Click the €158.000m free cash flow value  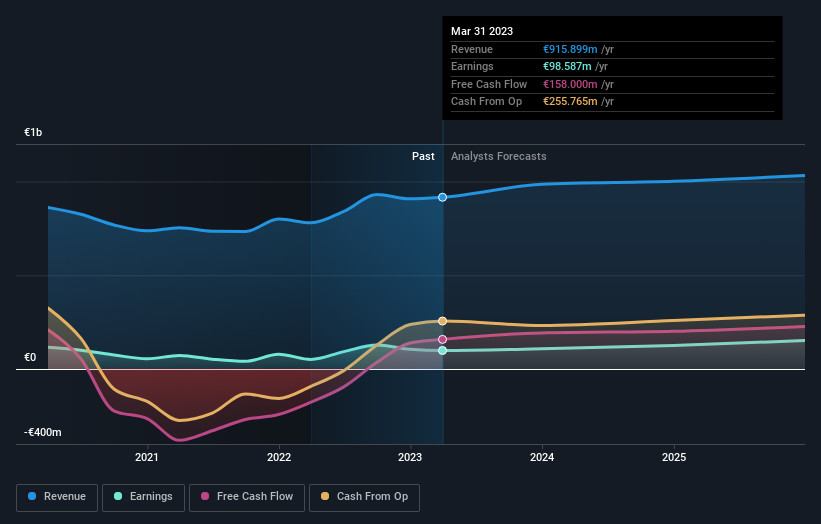click(x=570, y=84)
